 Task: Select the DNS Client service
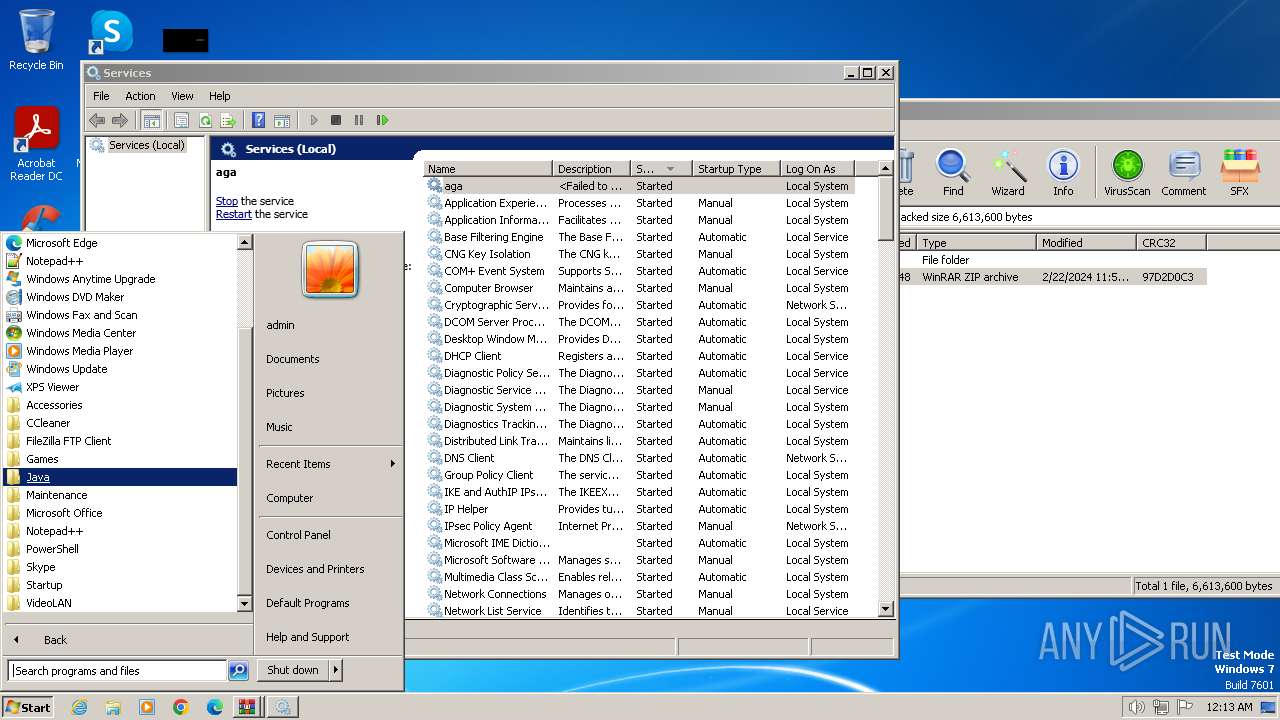pyautogui.click(x=640, y=458)
